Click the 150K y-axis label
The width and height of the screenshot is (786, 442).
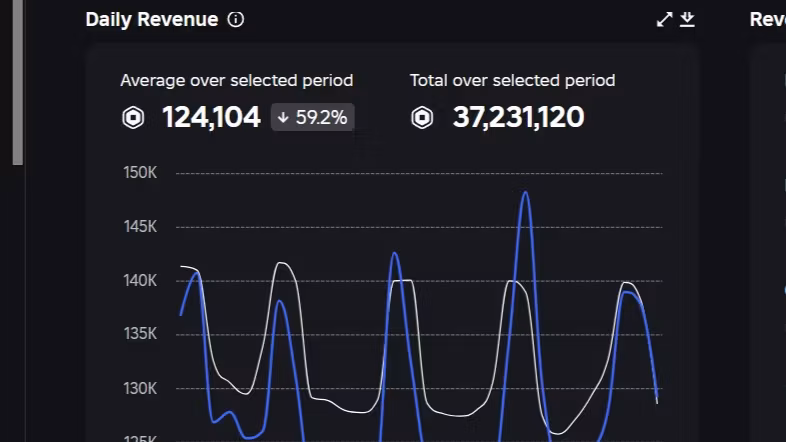140,173
